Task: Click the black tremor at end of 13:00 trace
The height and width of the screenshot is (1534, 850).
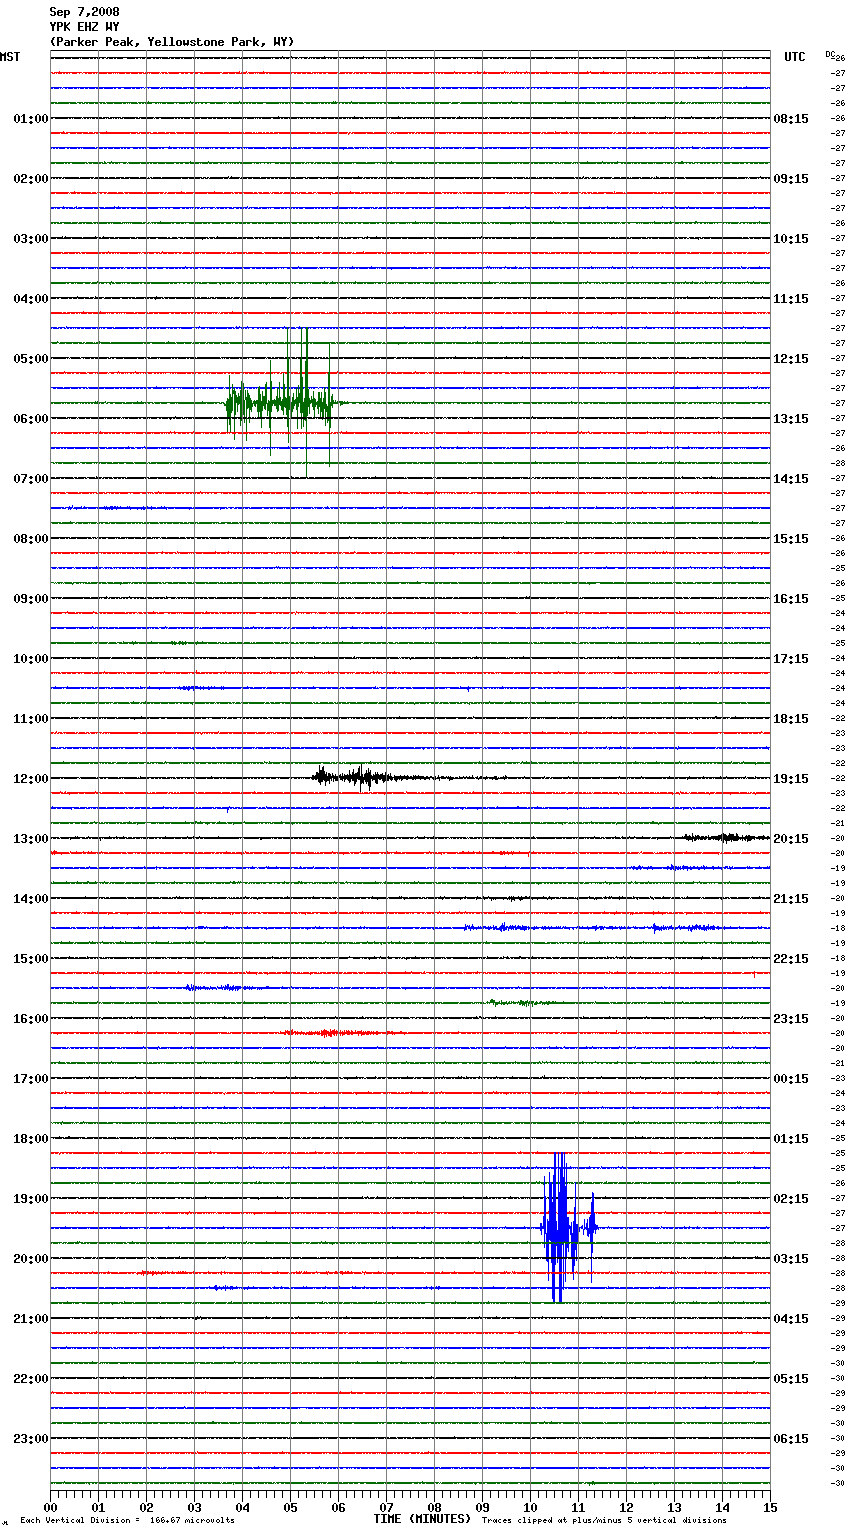Action: (x=725, y=837)
